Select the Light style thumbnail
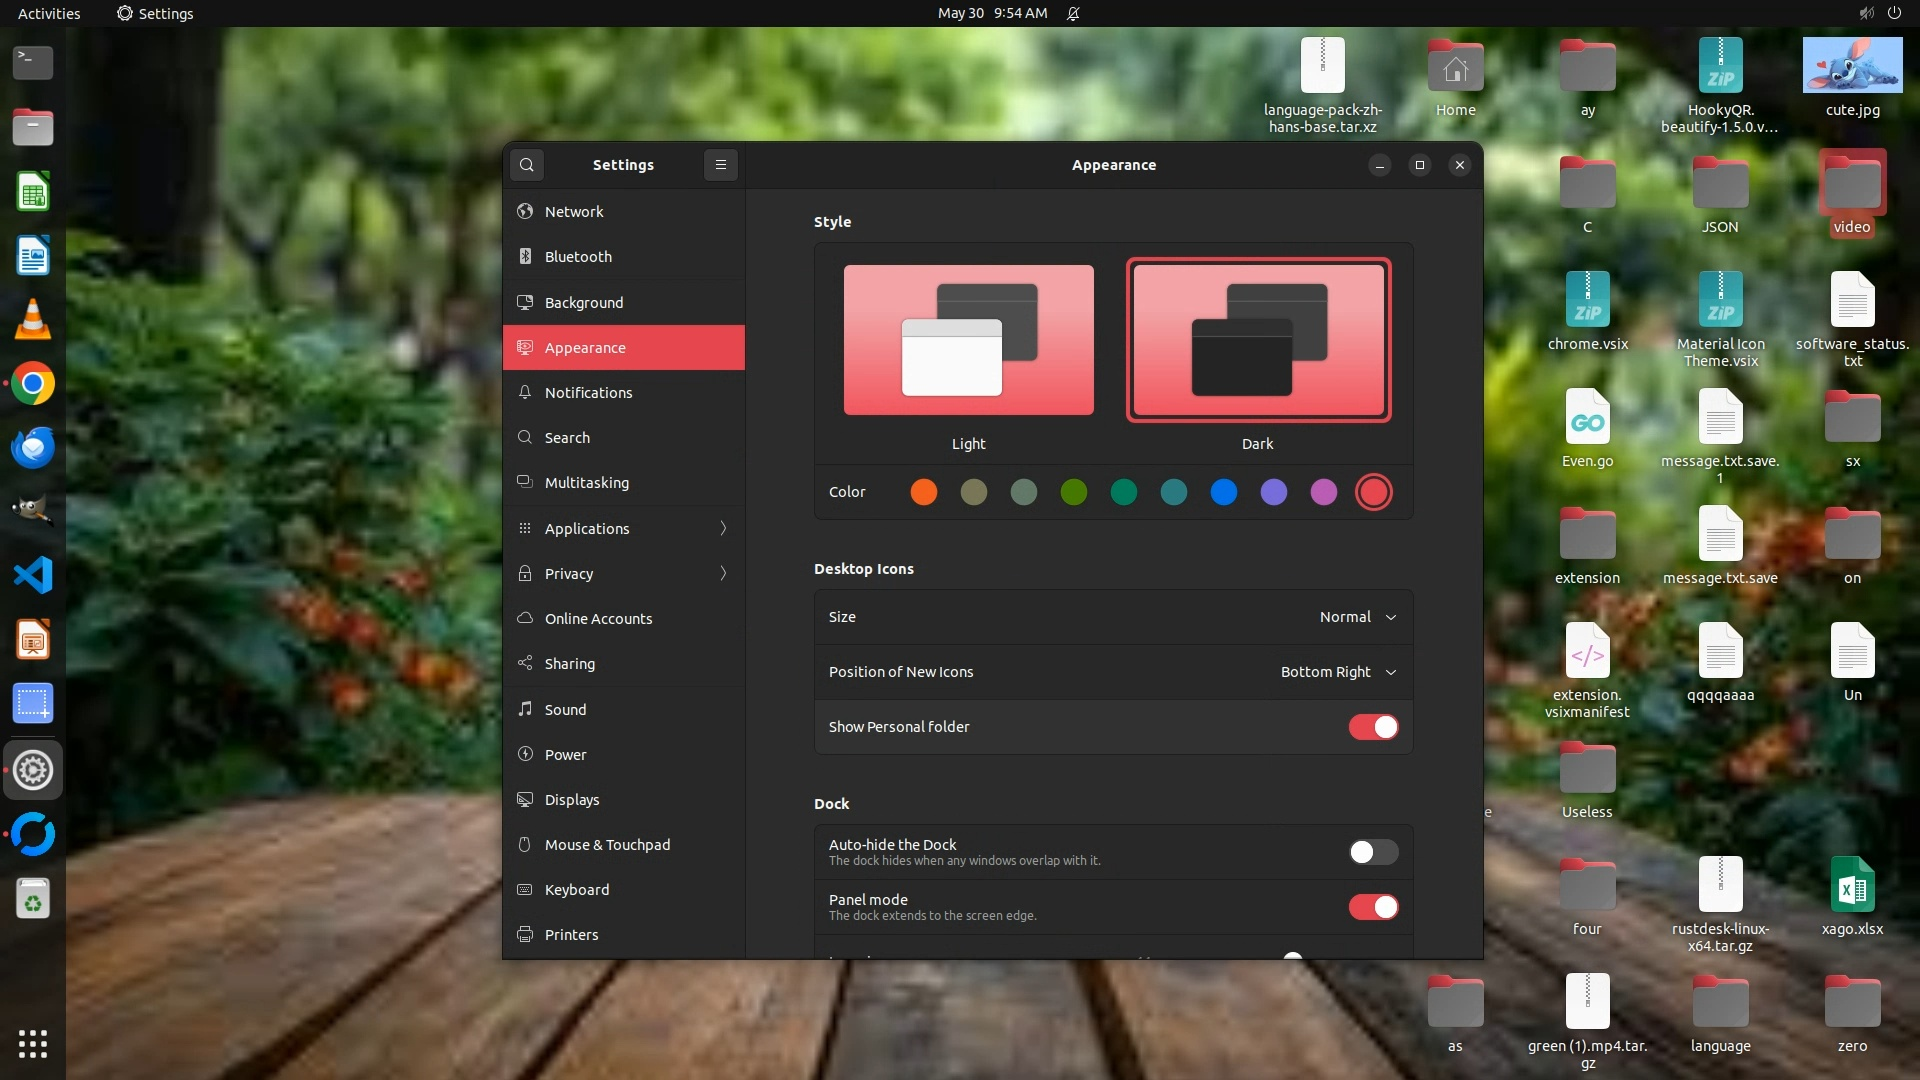This screenshot has width=1920, height=1080. tap(968, 340)
